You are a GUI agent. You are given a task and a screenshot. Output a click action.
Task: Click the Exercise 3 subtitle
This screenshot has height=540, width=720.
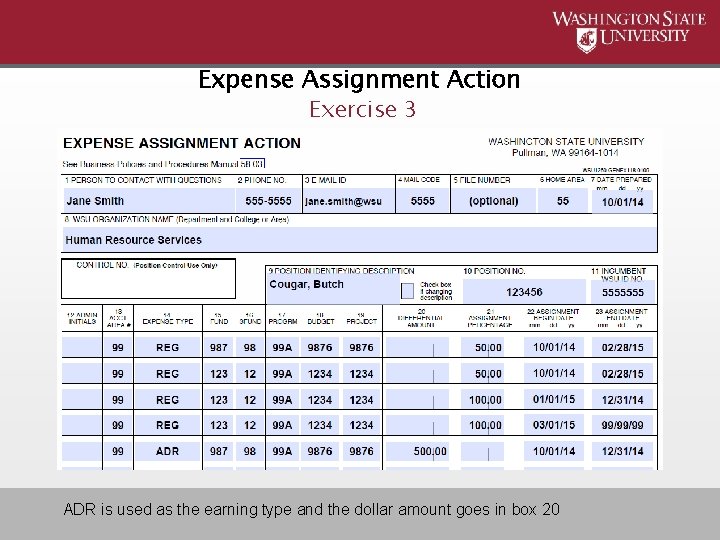[362, 109]
